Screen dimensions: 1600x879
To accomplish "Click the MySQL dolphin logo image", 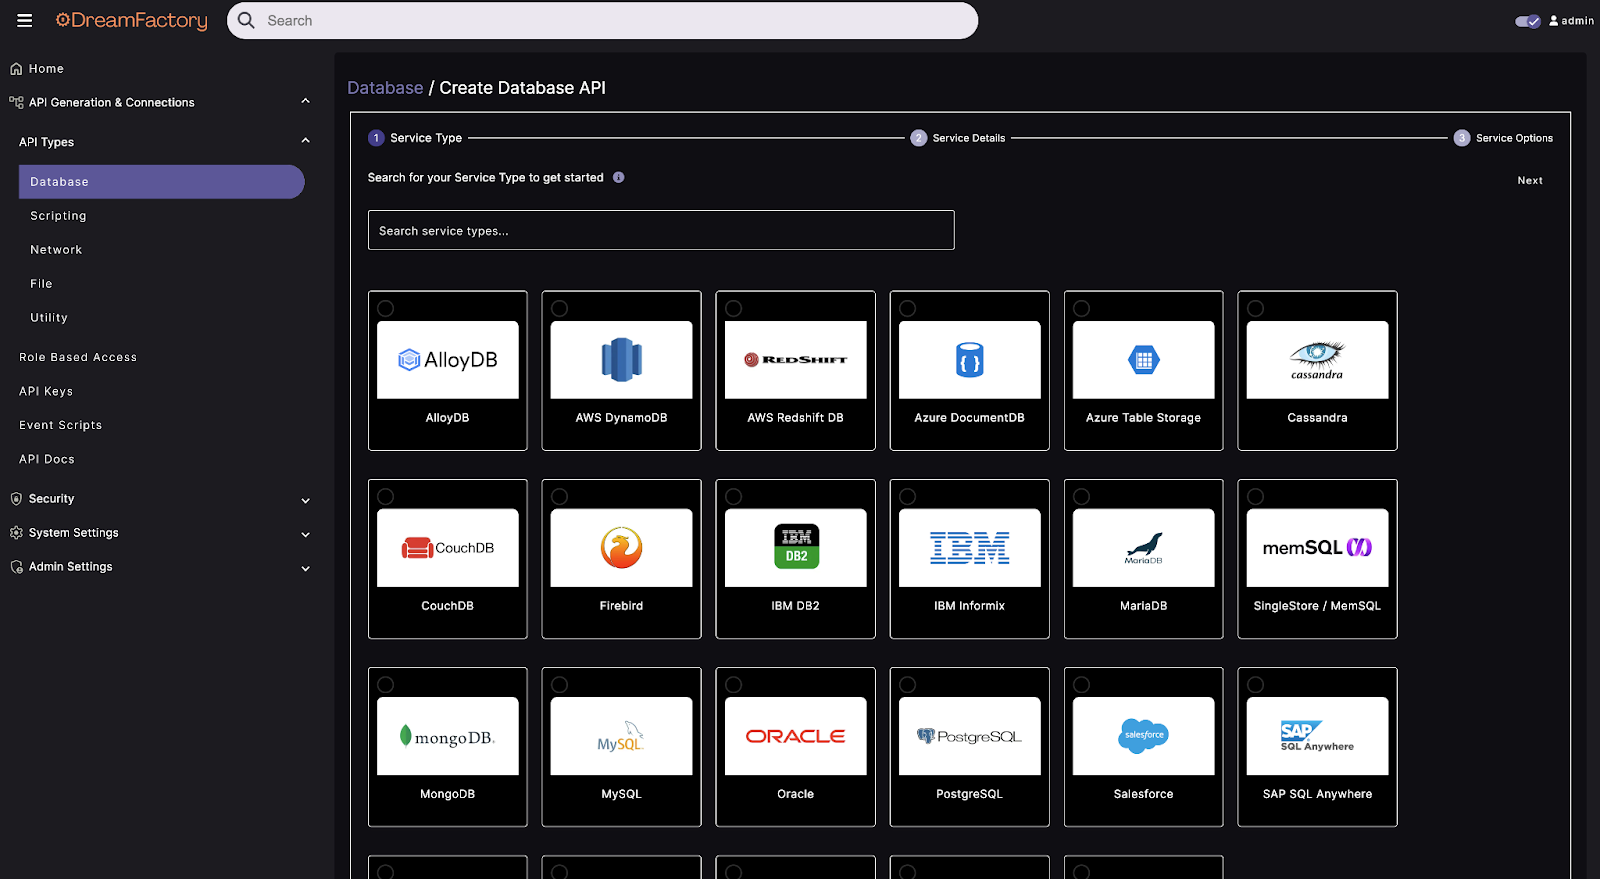I will point(622,736).
